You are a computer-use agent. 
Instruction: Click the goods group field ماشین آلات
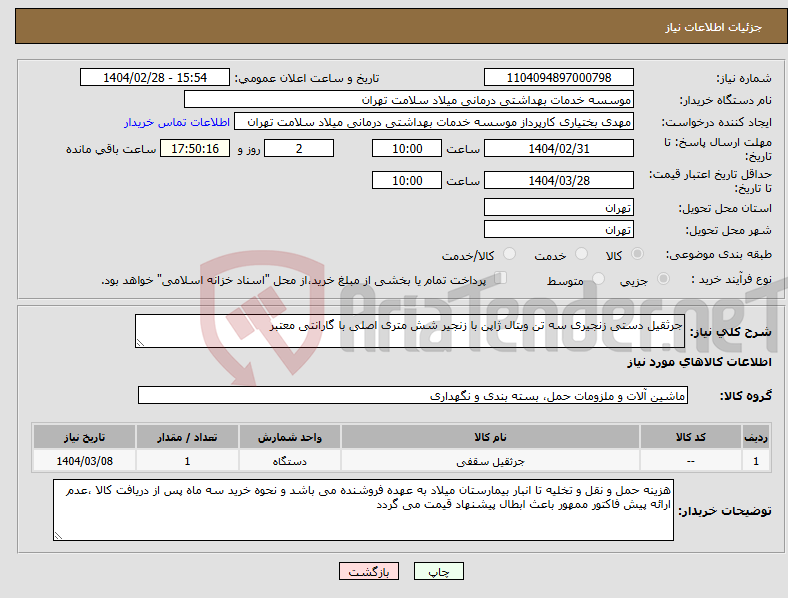[413, 395]
